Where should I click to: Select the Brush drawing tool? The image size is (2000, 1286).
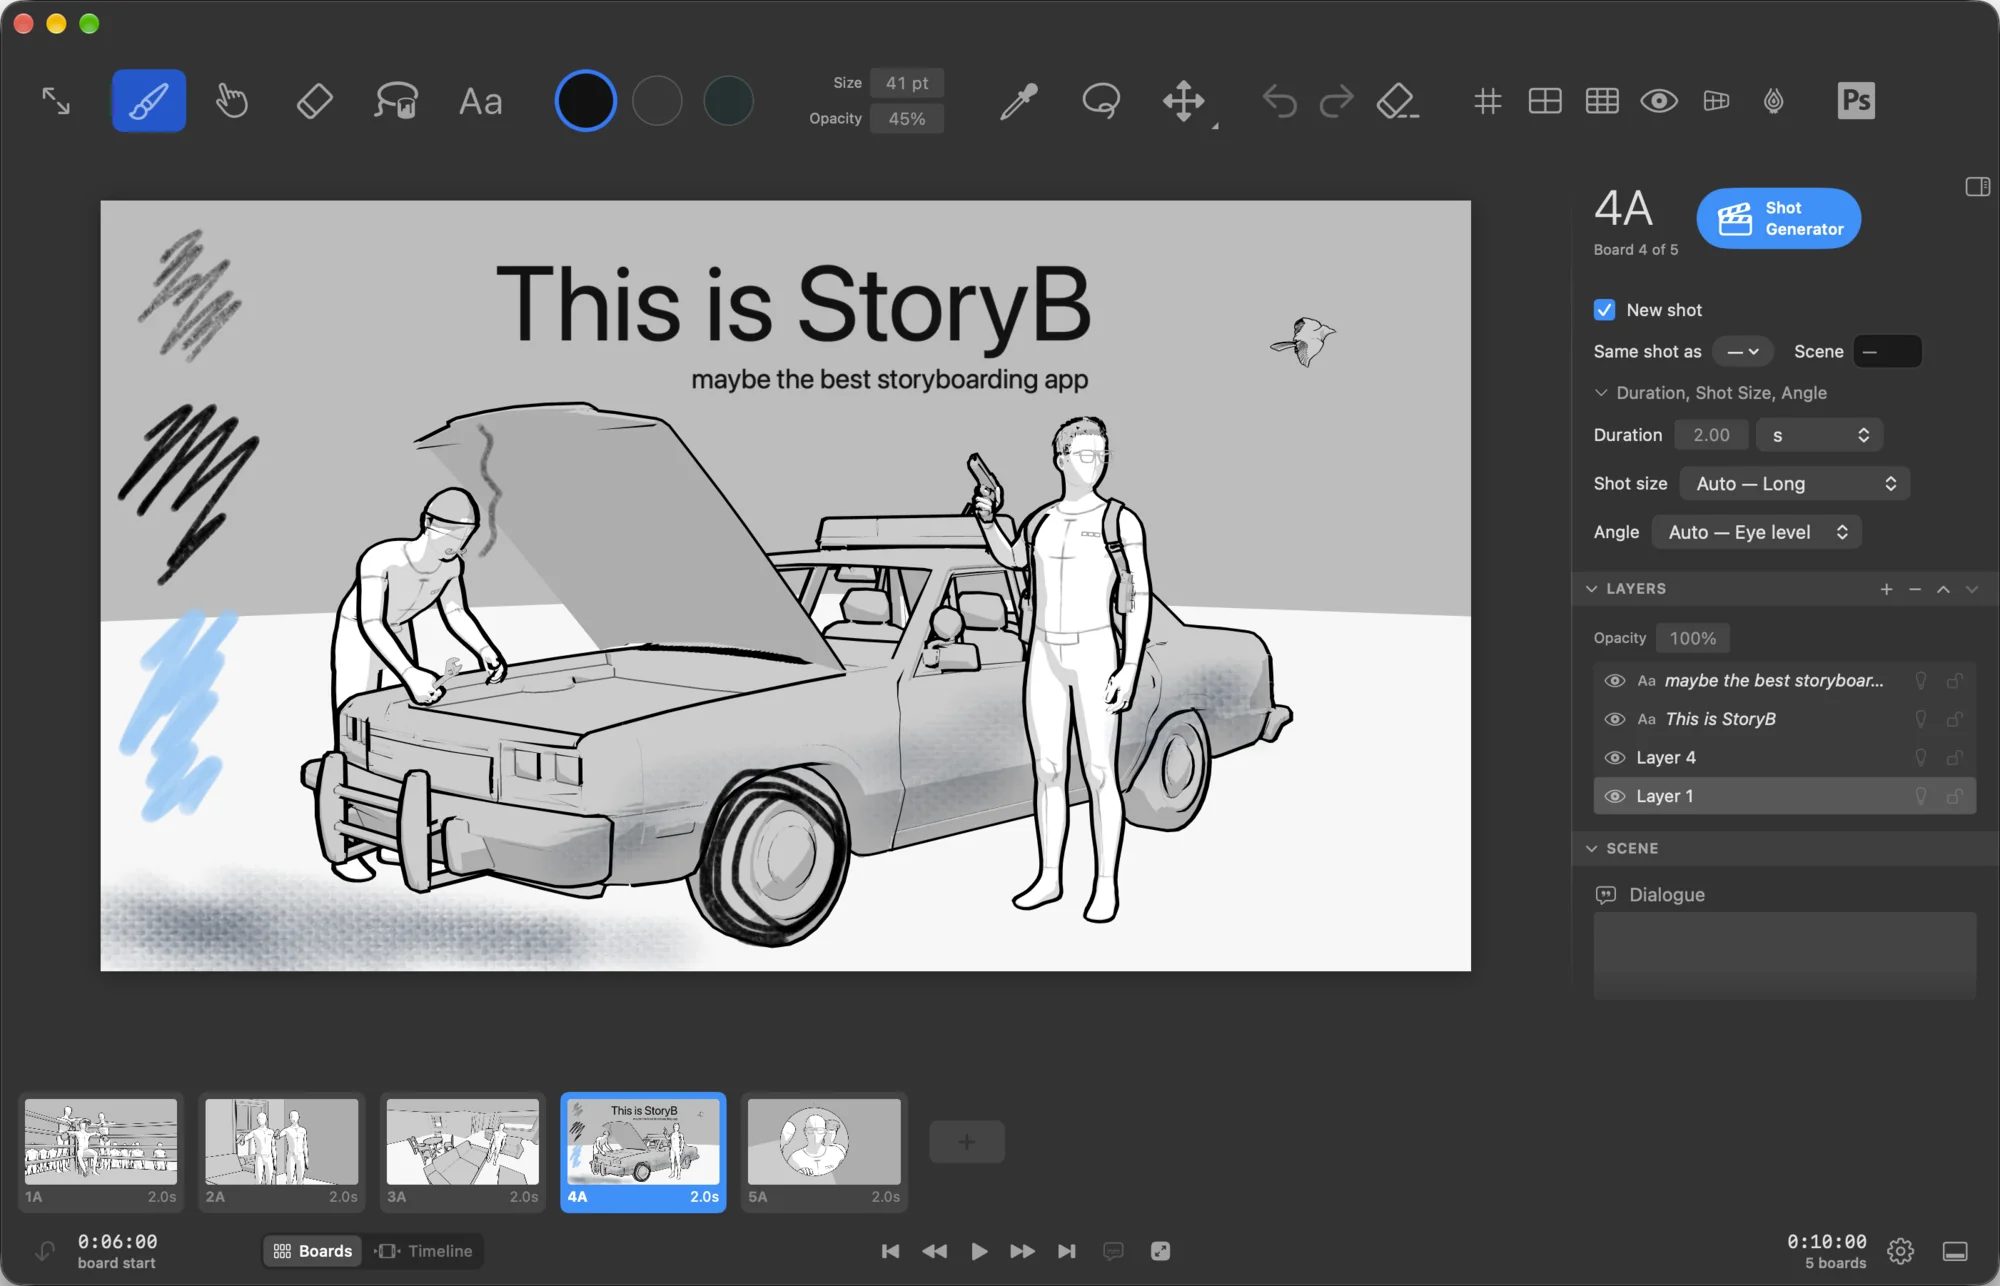[x=148, y=101]
